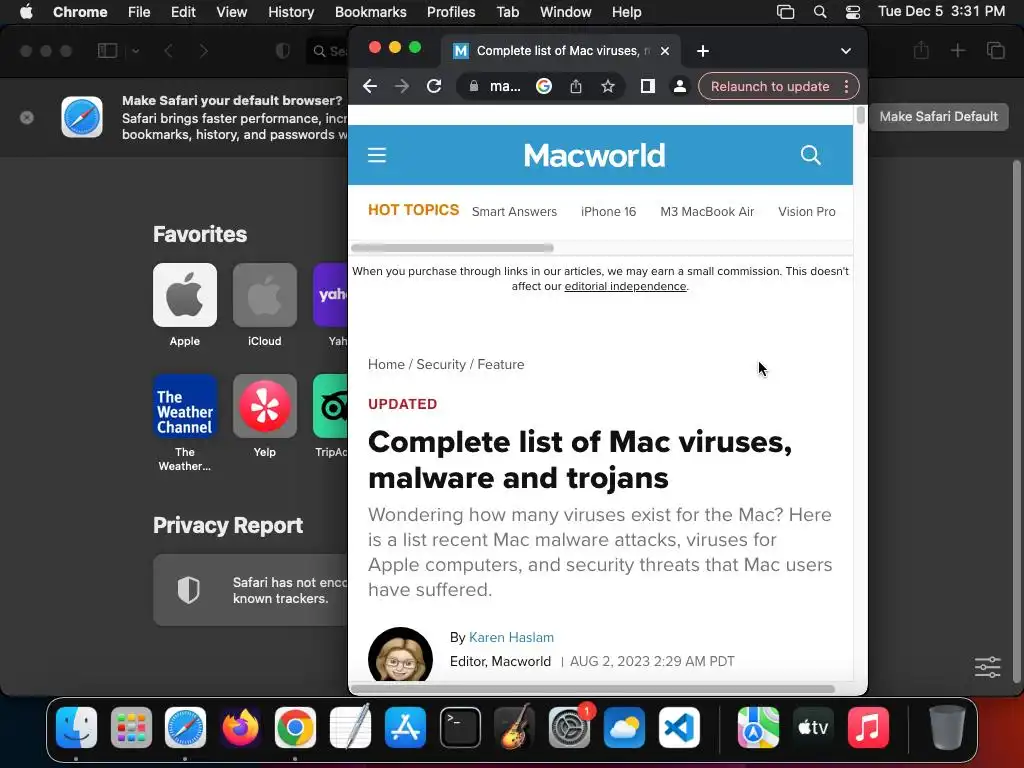Viewport: 1024px width, 768px height.
Task: Open the History menu
Action: 291,12
